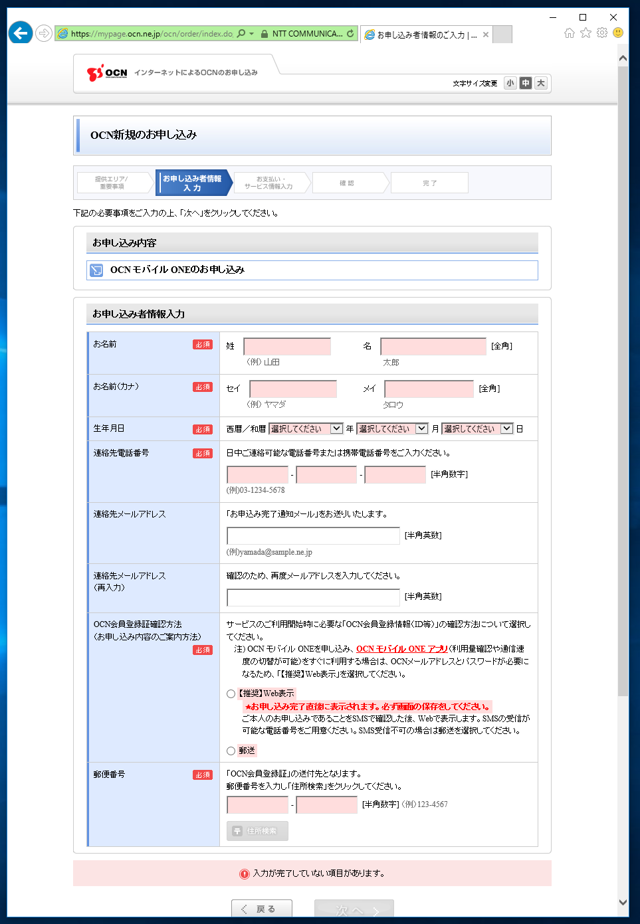
Task: Click the OCN モバイル ONE application icon
Action: [x=96, y=270]
